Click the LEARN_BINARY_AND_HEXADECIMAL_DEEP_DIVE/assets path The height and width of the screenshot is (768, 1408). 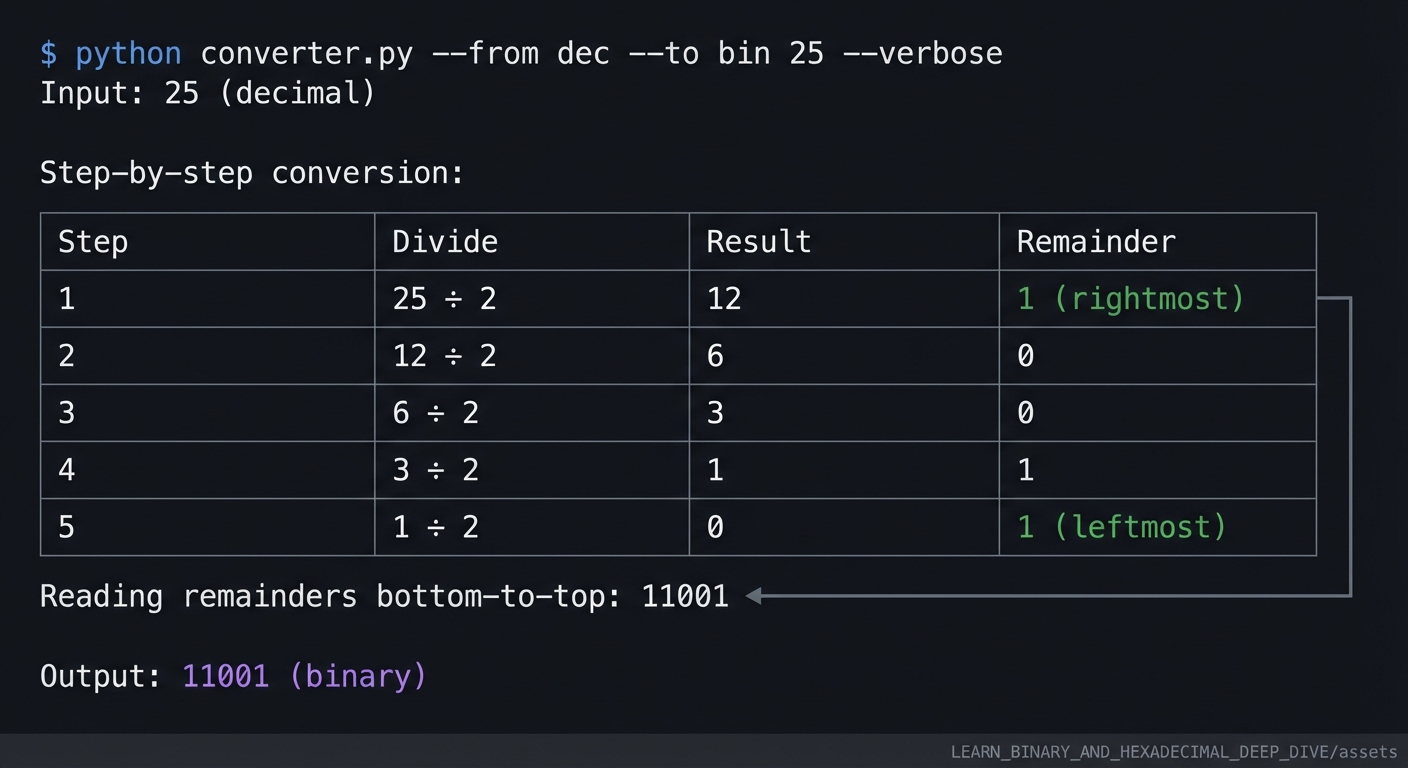(x=1173, y=752)
